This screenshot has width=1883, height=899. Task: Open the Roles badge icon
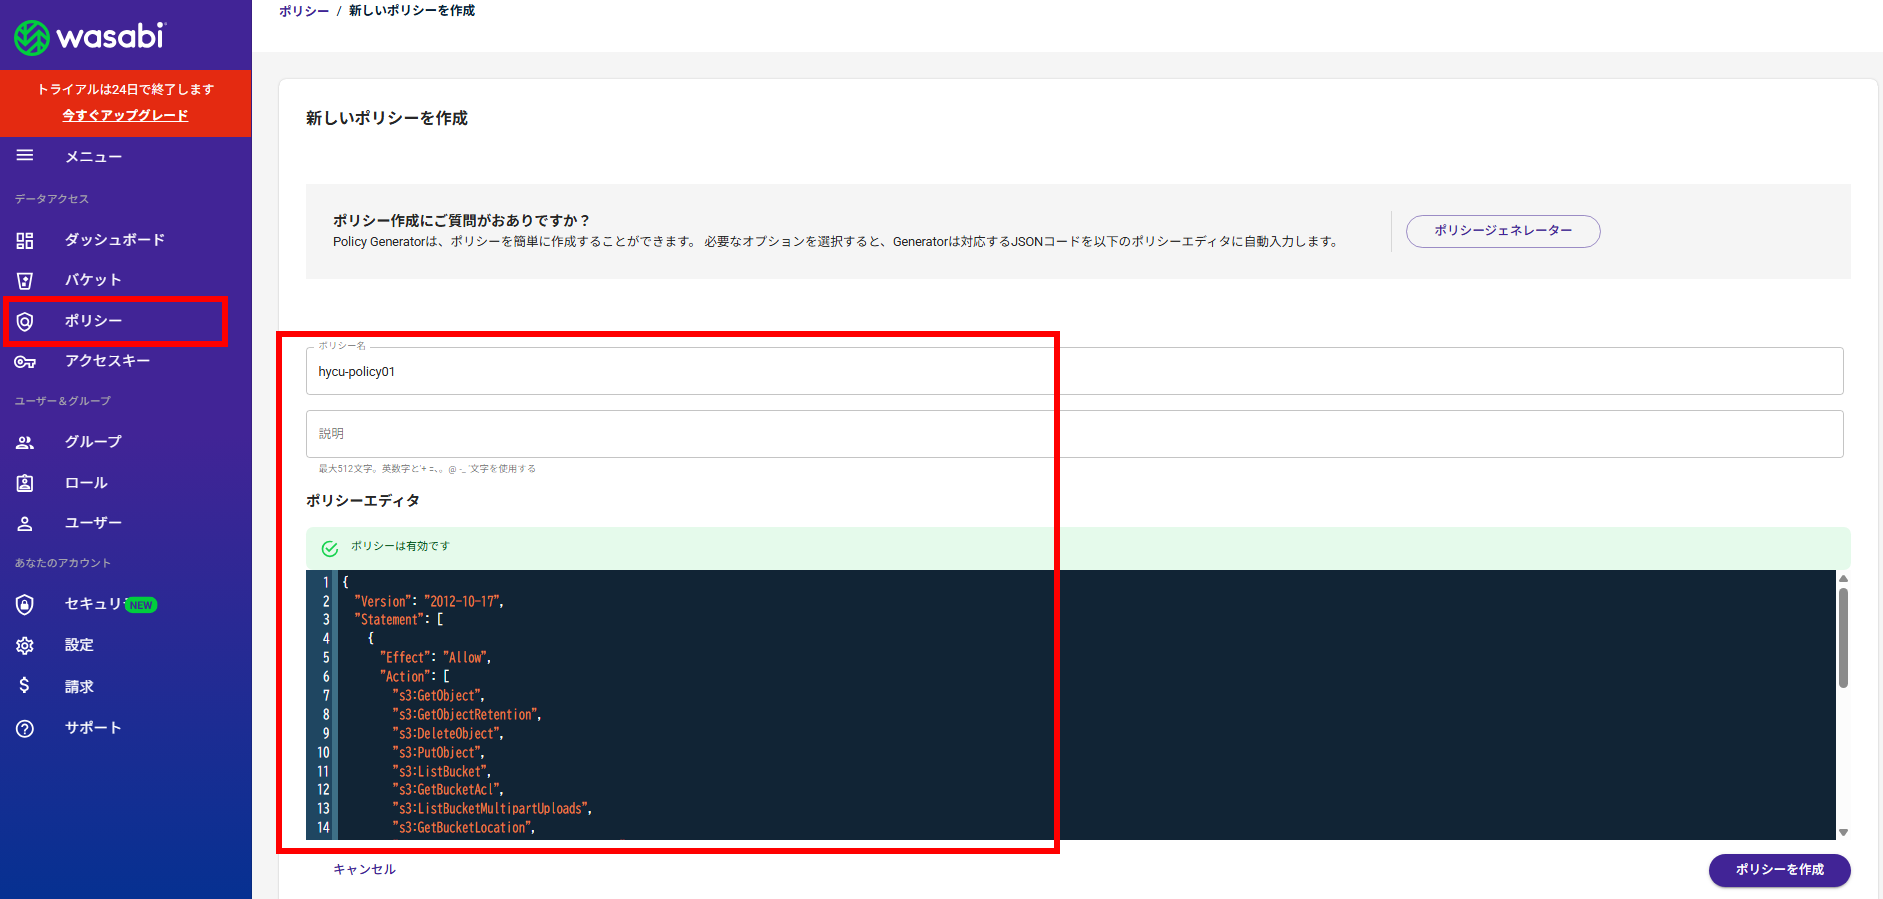click(25, 483)
